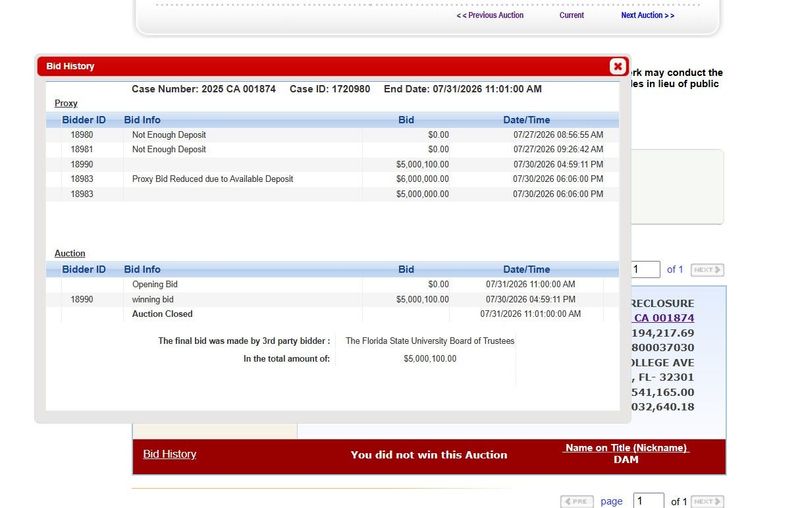Click 'Not Enough Deposit' for bidder 18980
Viewport: 800px width, 508px height.
coord(169,135)
